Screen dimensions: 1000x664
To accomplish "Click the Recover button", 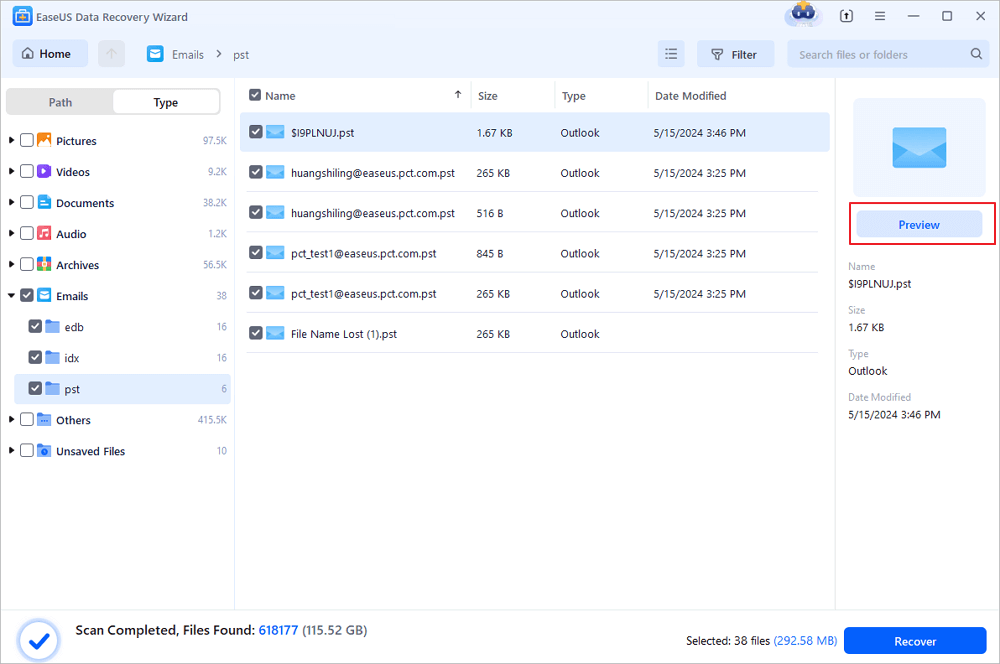I will (915, 641).
